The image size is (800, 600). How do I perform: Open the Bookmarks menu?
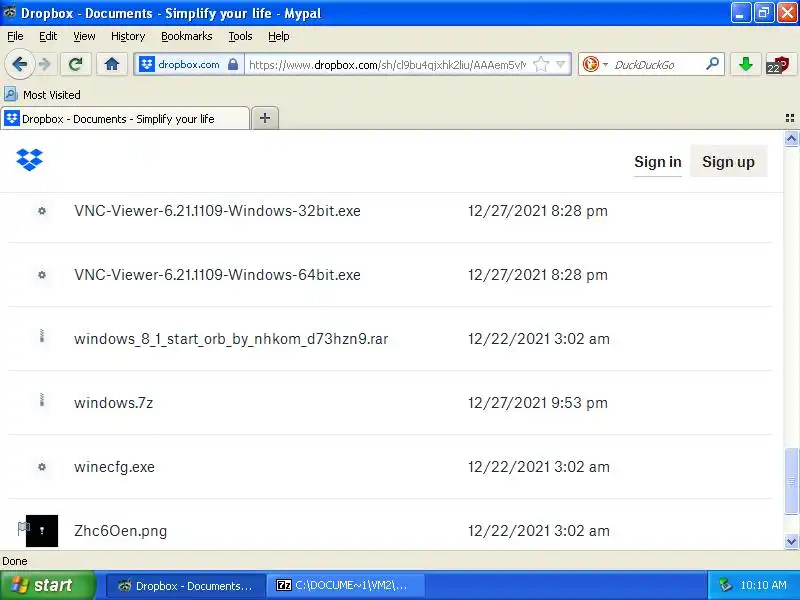[187, 36]
